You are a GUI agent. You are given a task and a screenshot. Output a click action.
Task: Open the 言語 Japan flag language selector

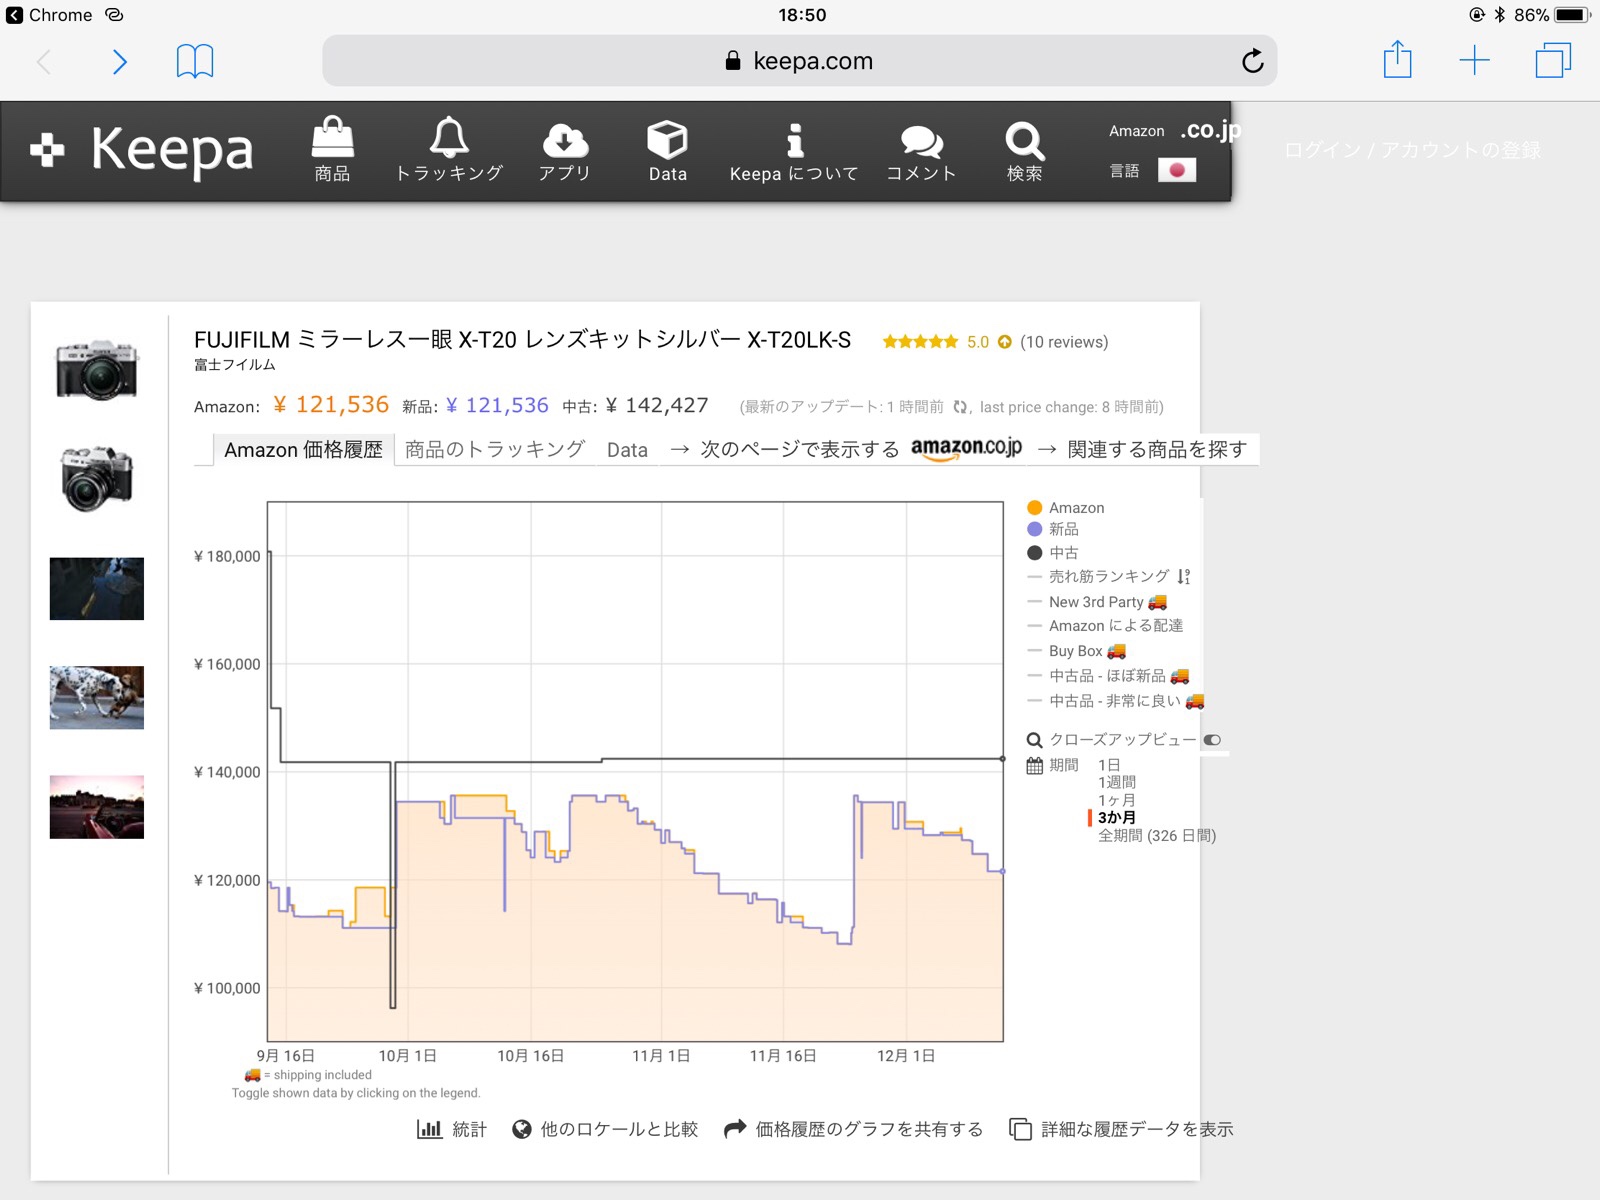click(1177, 170)
